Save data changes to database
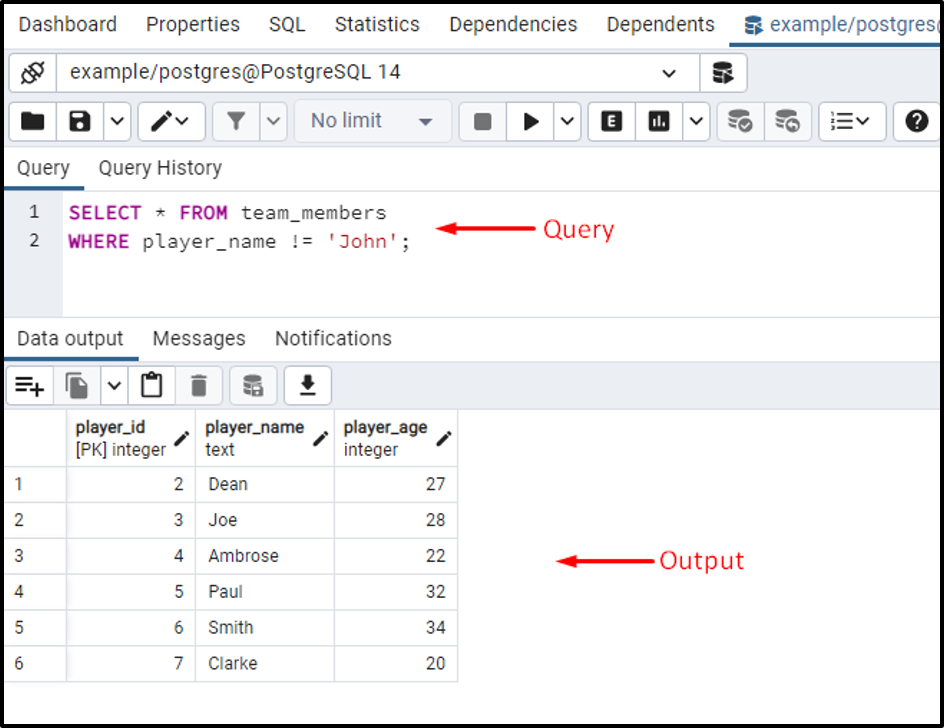Image resolution: width=944 pixels, height=728 pixels. (x=251, y=385)
